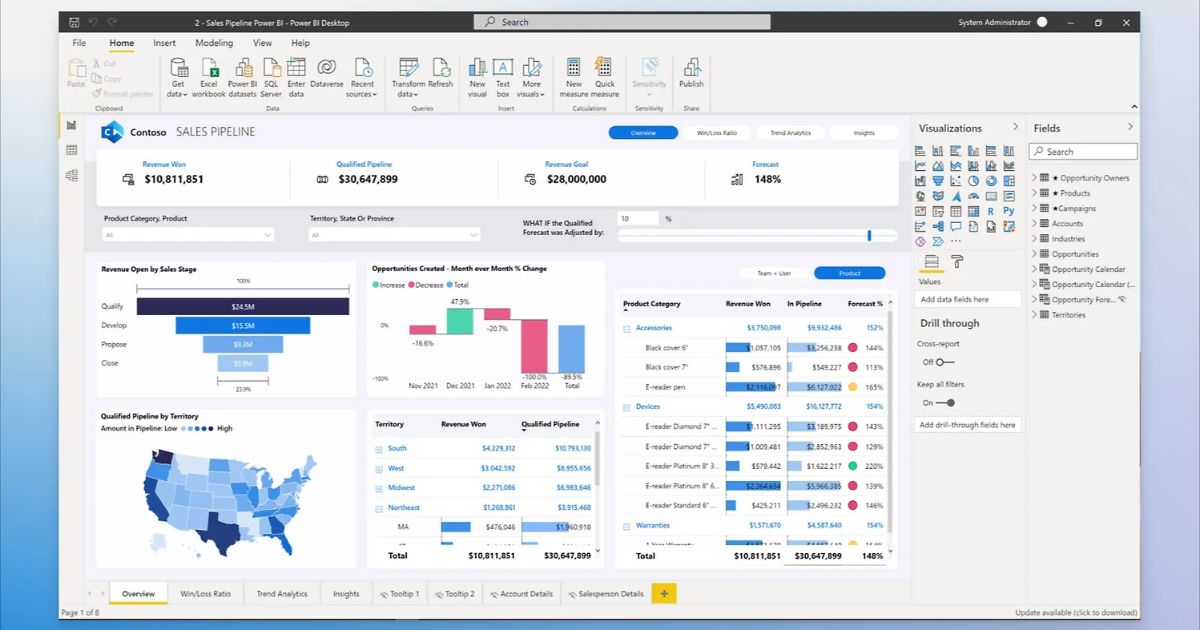Switch to Trend Analytics page tab
The height and width of the screenshot is (630, 1200).
click(x=282, y=594)
